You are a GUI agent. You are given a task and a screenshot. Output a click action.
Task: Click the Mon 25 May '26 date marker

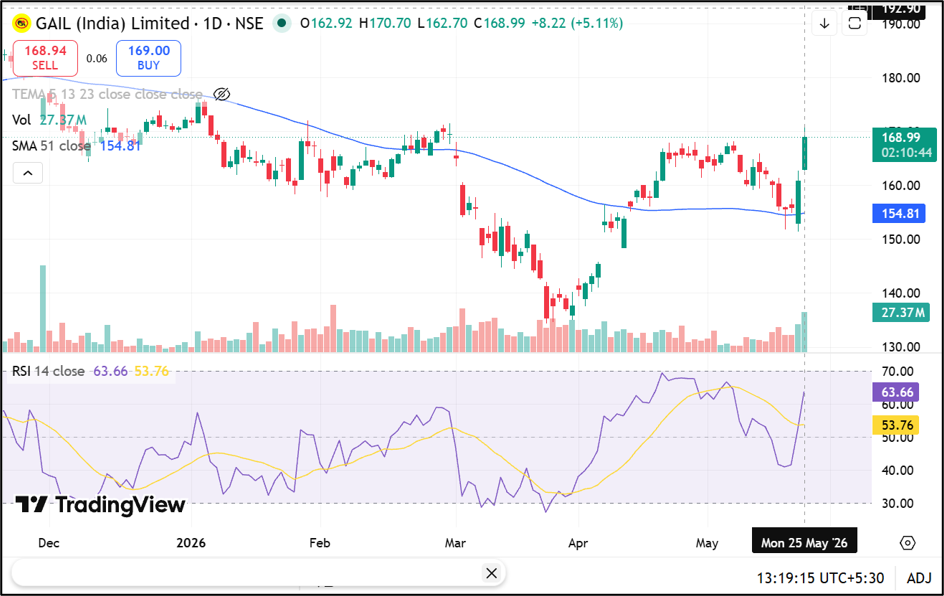pyautogui.click(x=804, y=542)
